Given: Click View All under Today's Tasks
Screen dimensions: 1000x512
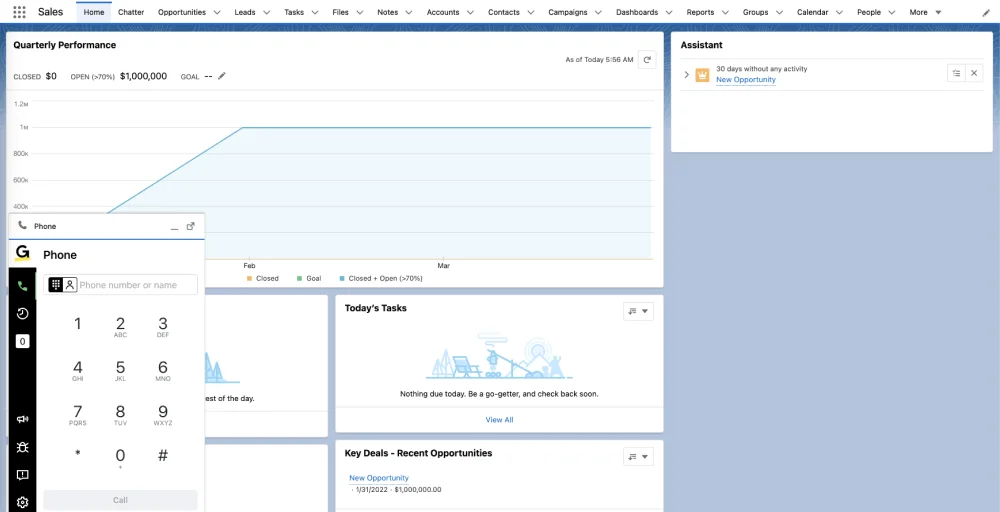Looking at the screenshot, I should [x=499, y=420].
